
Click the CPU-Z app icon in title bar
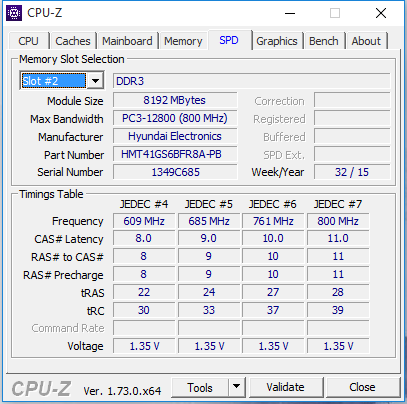tap(14, 13)
